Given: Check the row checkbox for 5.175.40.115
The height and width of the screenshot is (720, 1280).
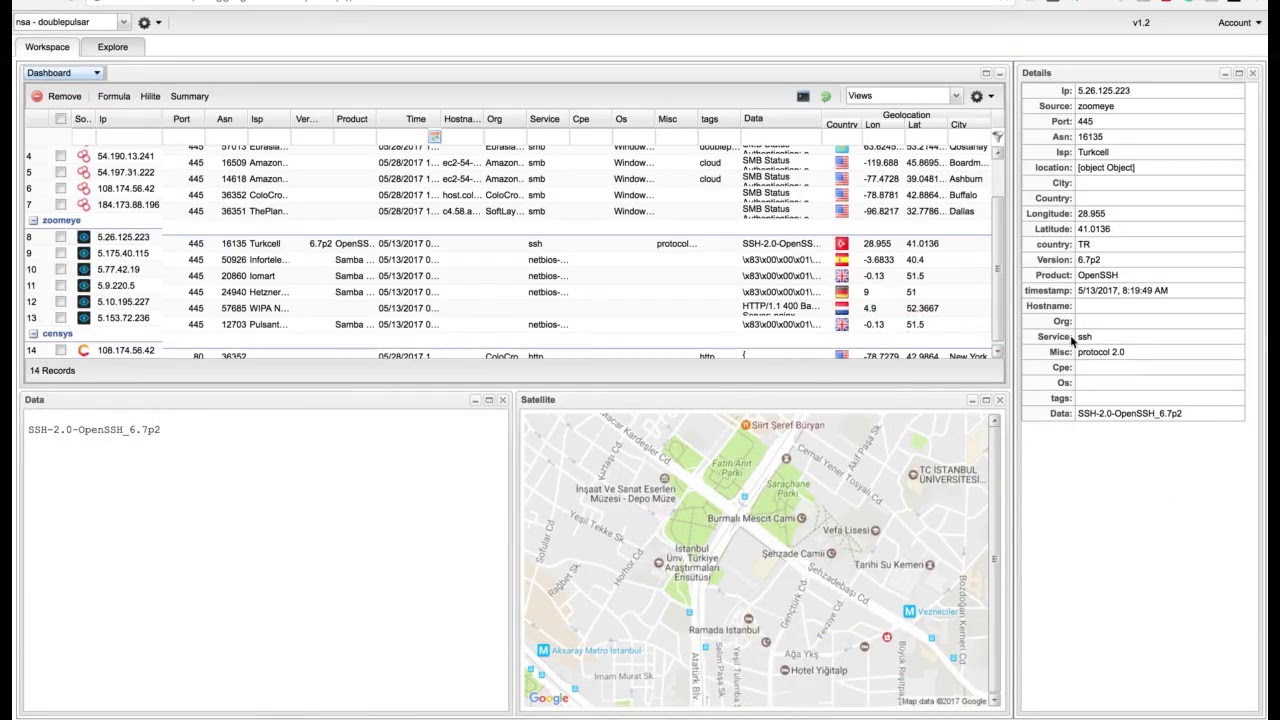Looking at the screenshot, I should 61,253.
